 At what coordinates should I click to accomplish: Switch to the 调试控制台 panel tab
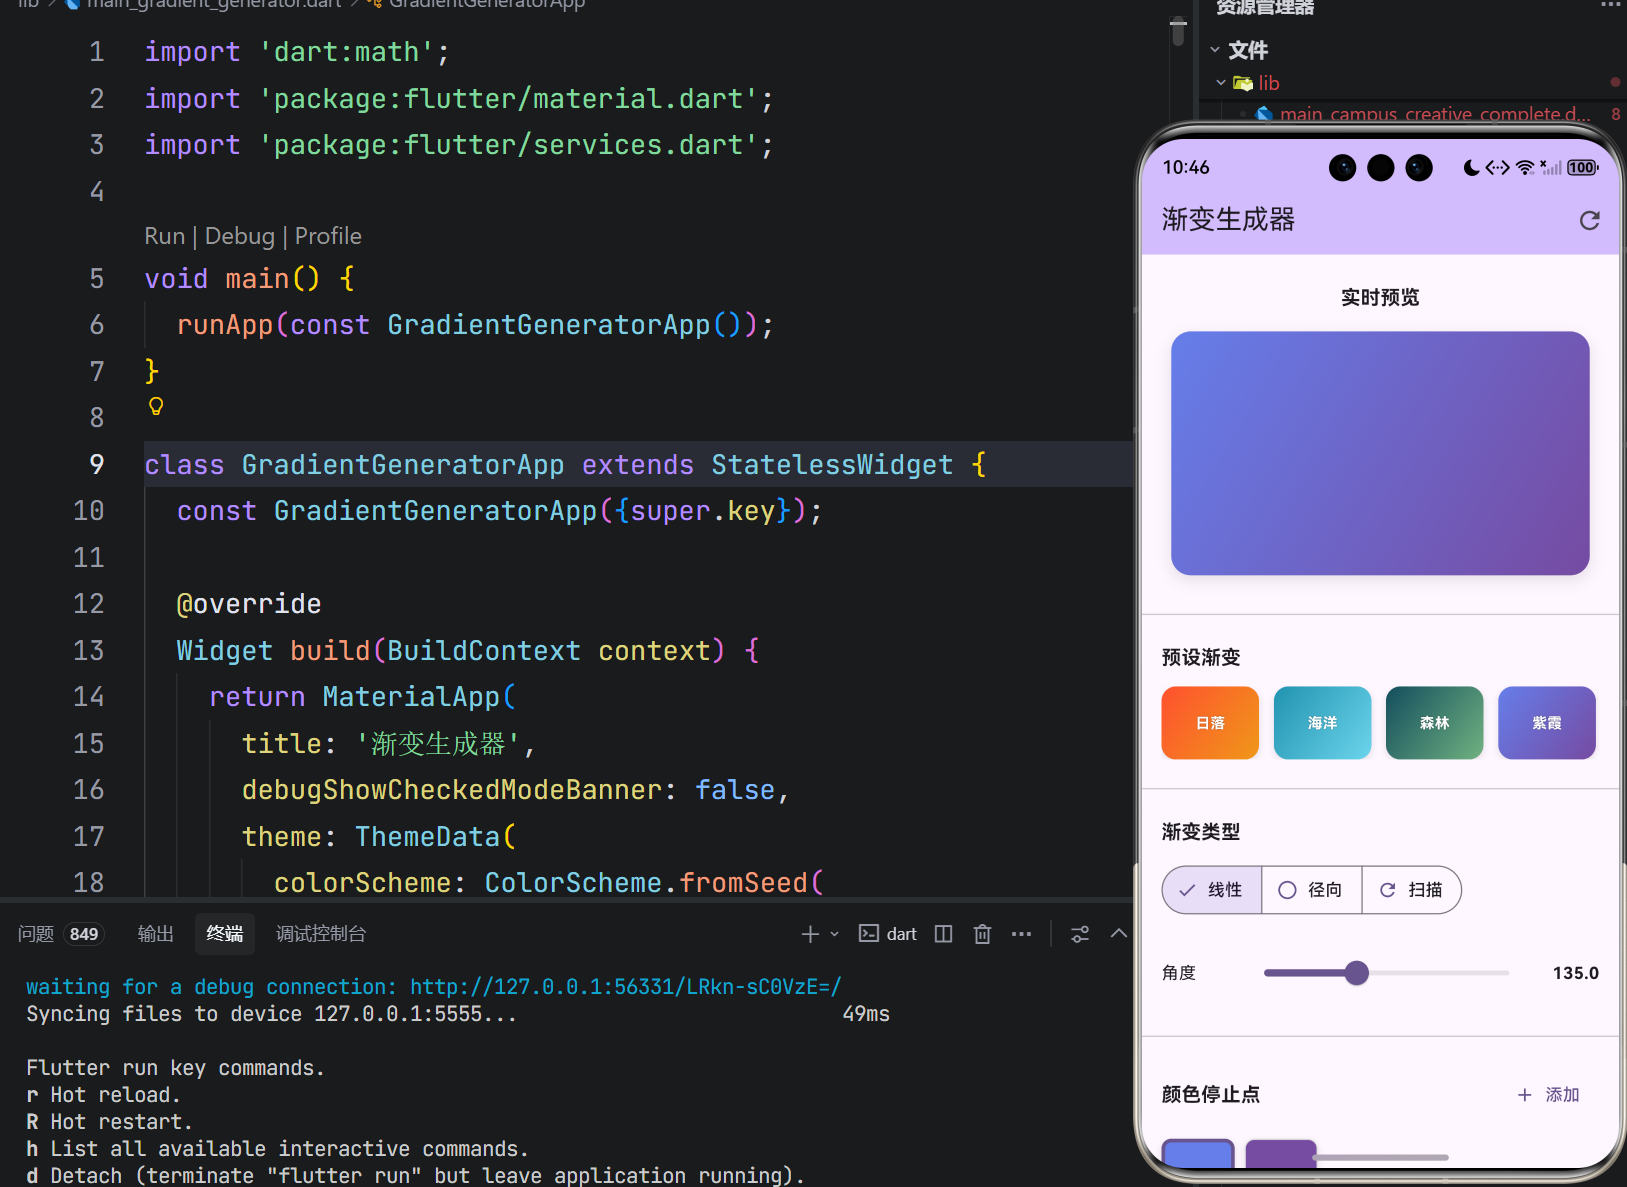click(x=320, y=934)
